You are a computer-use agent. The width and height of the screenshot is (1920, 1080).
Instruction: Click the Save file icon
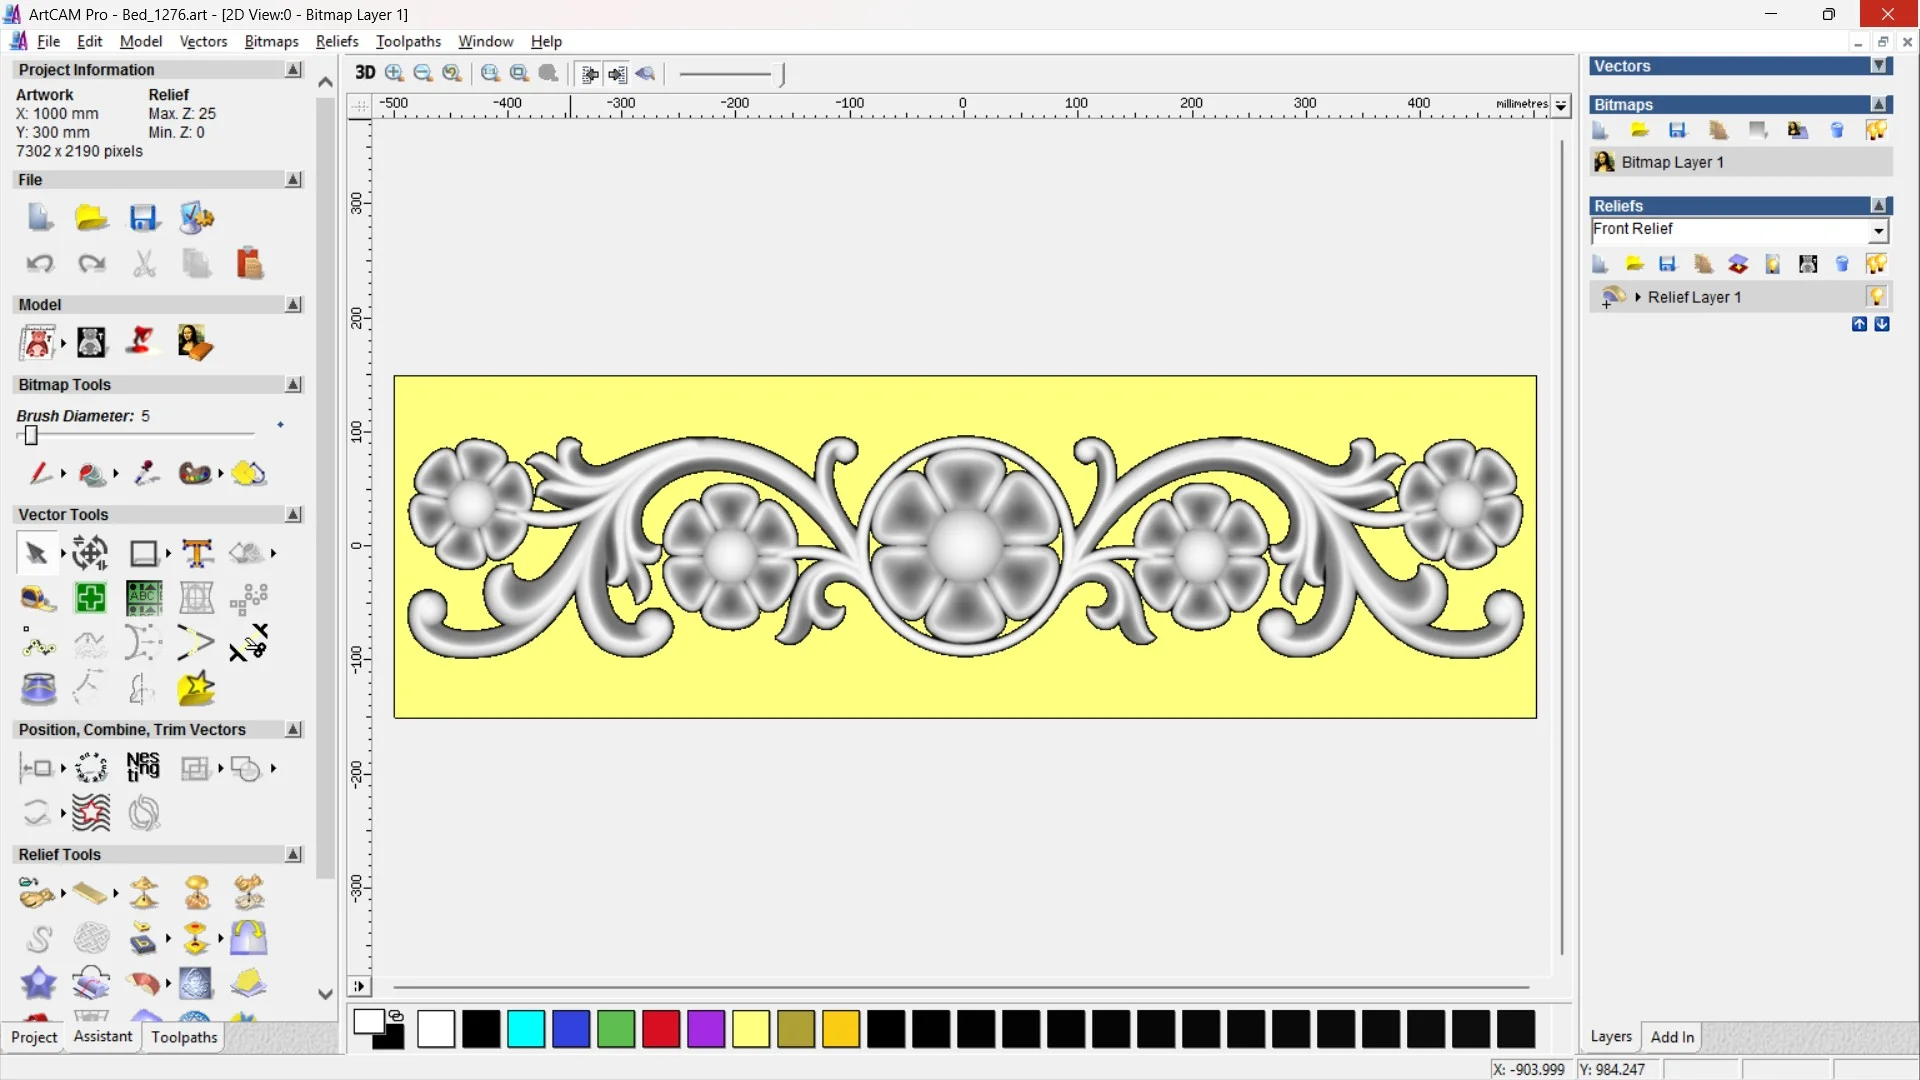(144, 218)
